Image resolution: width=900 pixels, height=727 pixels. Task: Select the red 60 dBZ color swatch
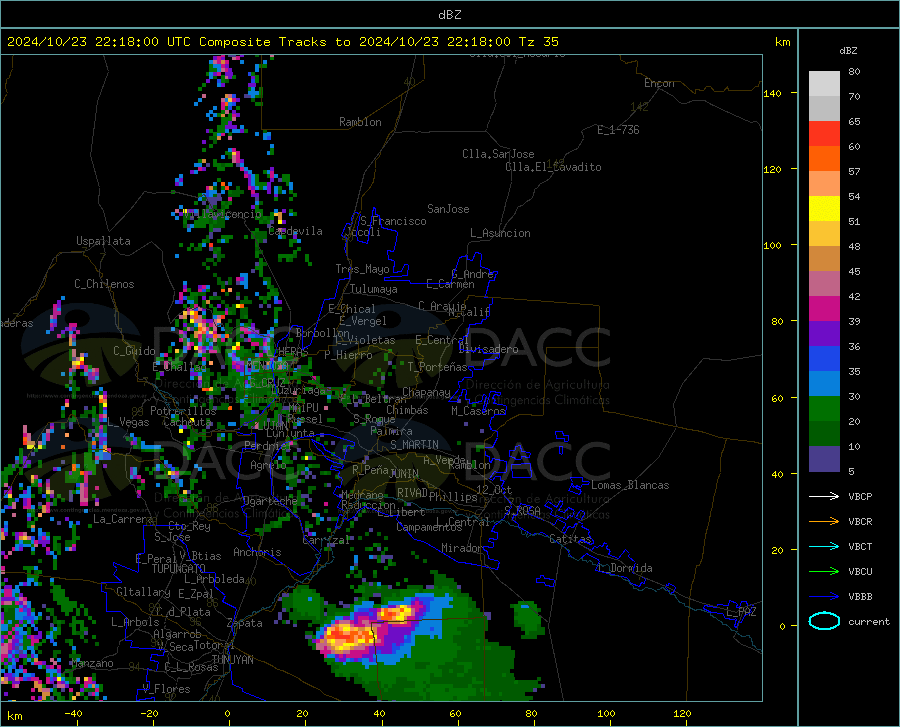824,134
